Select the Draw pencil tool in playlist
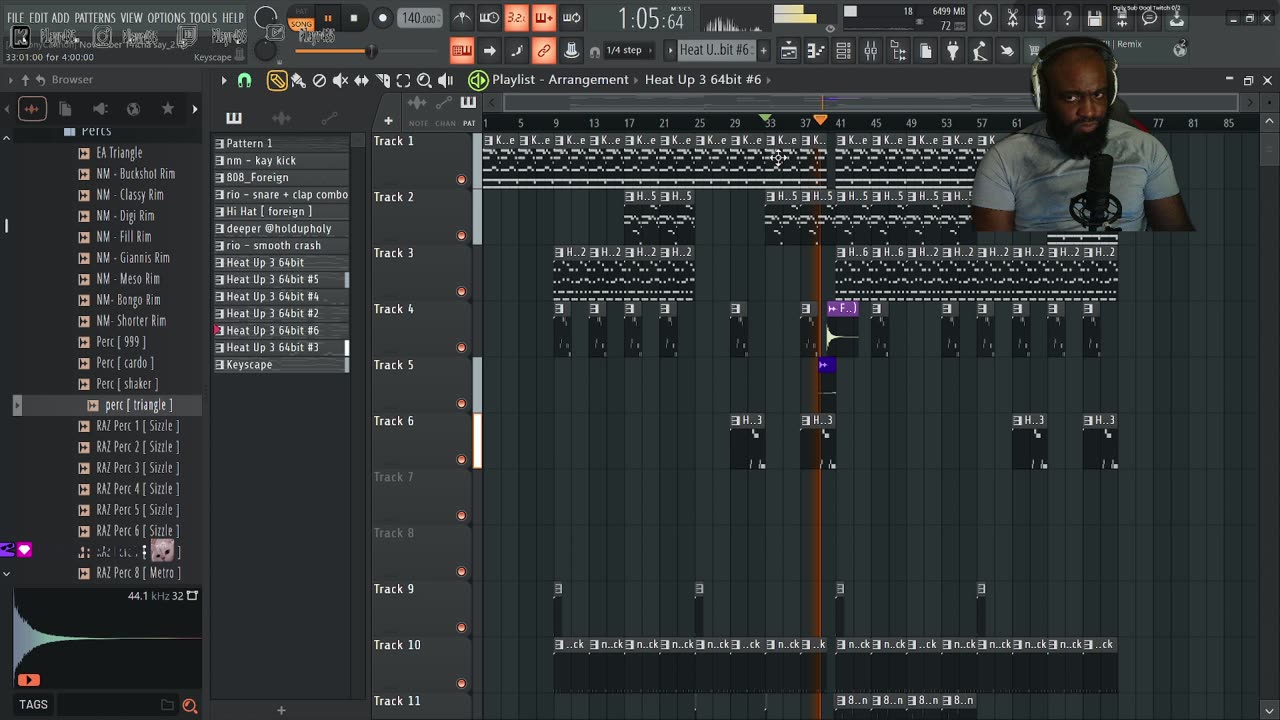1280x720 pixels. point(277,81)
